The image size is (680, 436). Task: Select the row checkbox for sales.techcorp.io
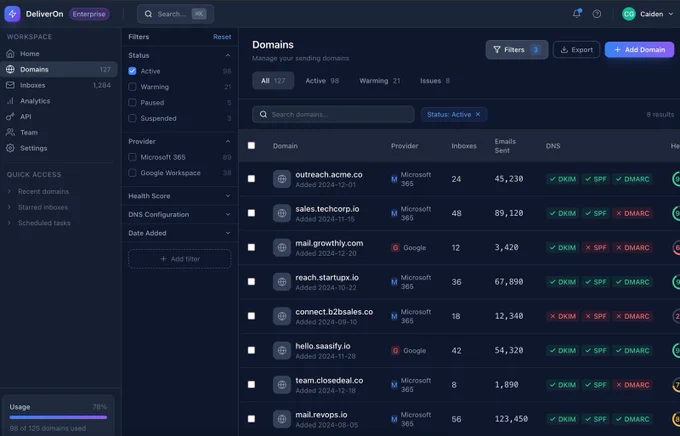251,213
